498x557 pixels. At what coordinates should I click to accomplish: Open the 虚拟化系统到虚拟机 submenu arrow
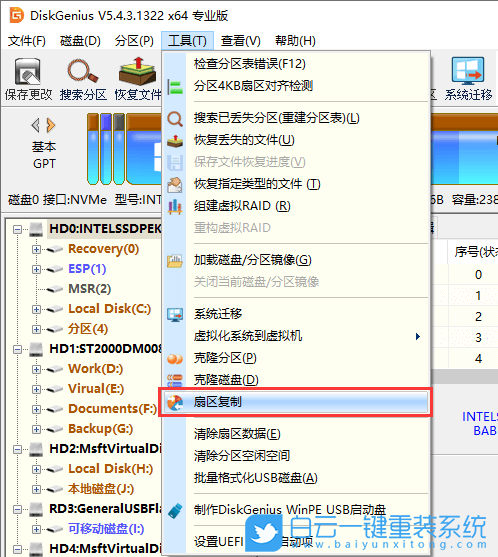click(x=418, y=336)
